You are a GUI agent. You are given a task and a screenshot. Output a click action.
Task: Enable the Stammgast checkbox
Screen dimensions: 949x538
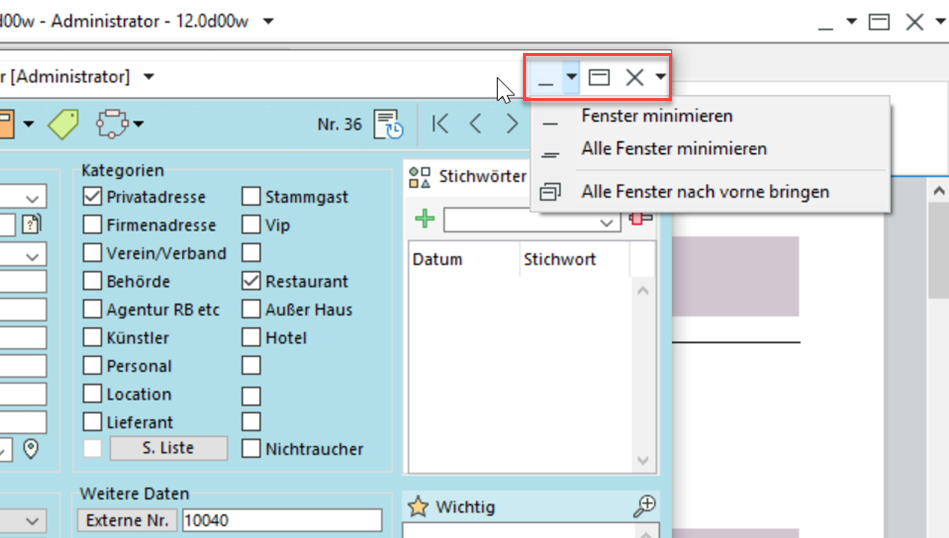(251, 197)
